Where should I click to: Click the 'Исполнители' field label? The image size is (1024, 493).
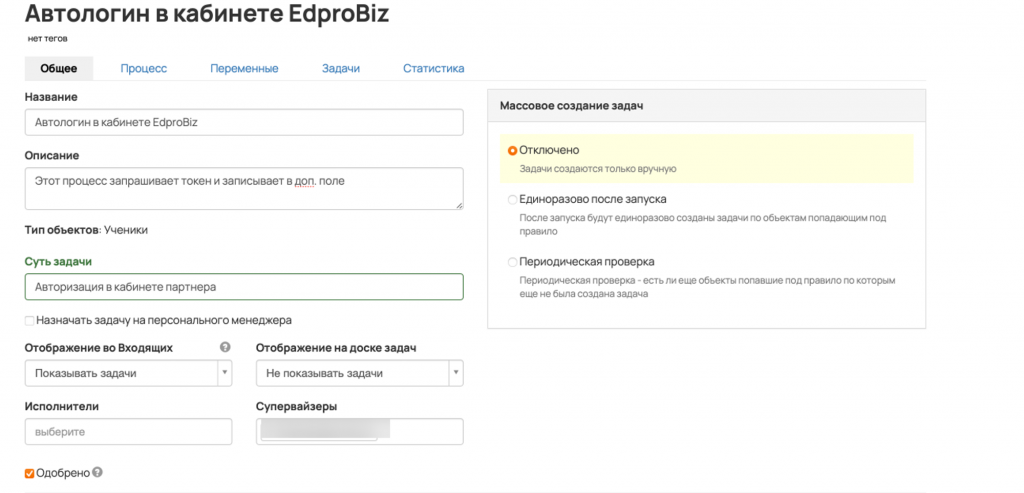(61, 406)
